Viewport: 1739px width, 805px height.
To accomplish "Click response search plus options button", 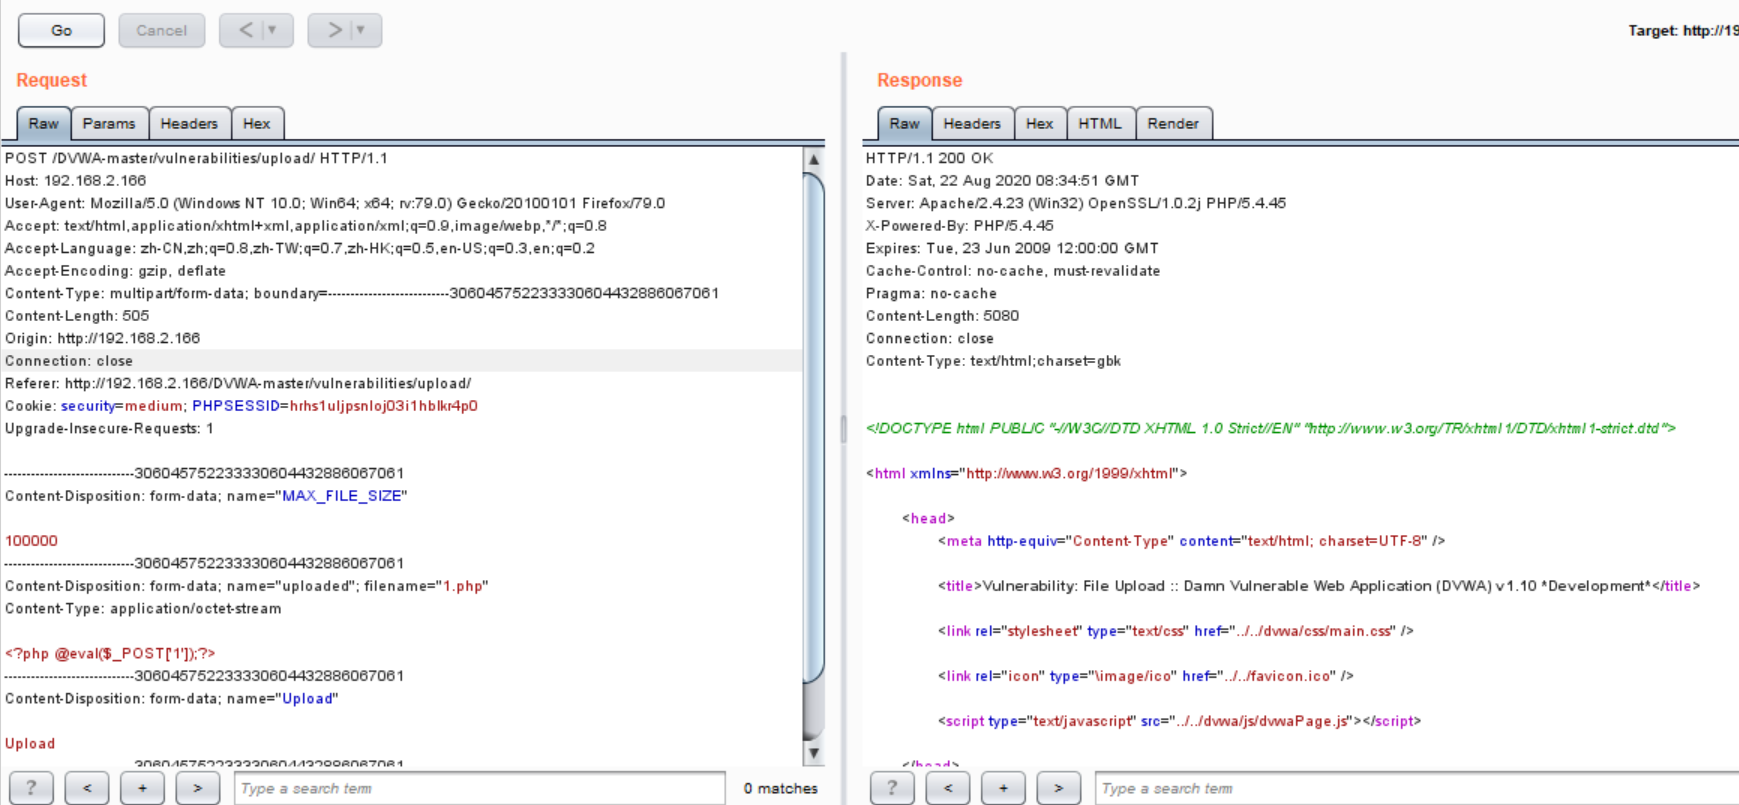I will (x=1003, y=788).
